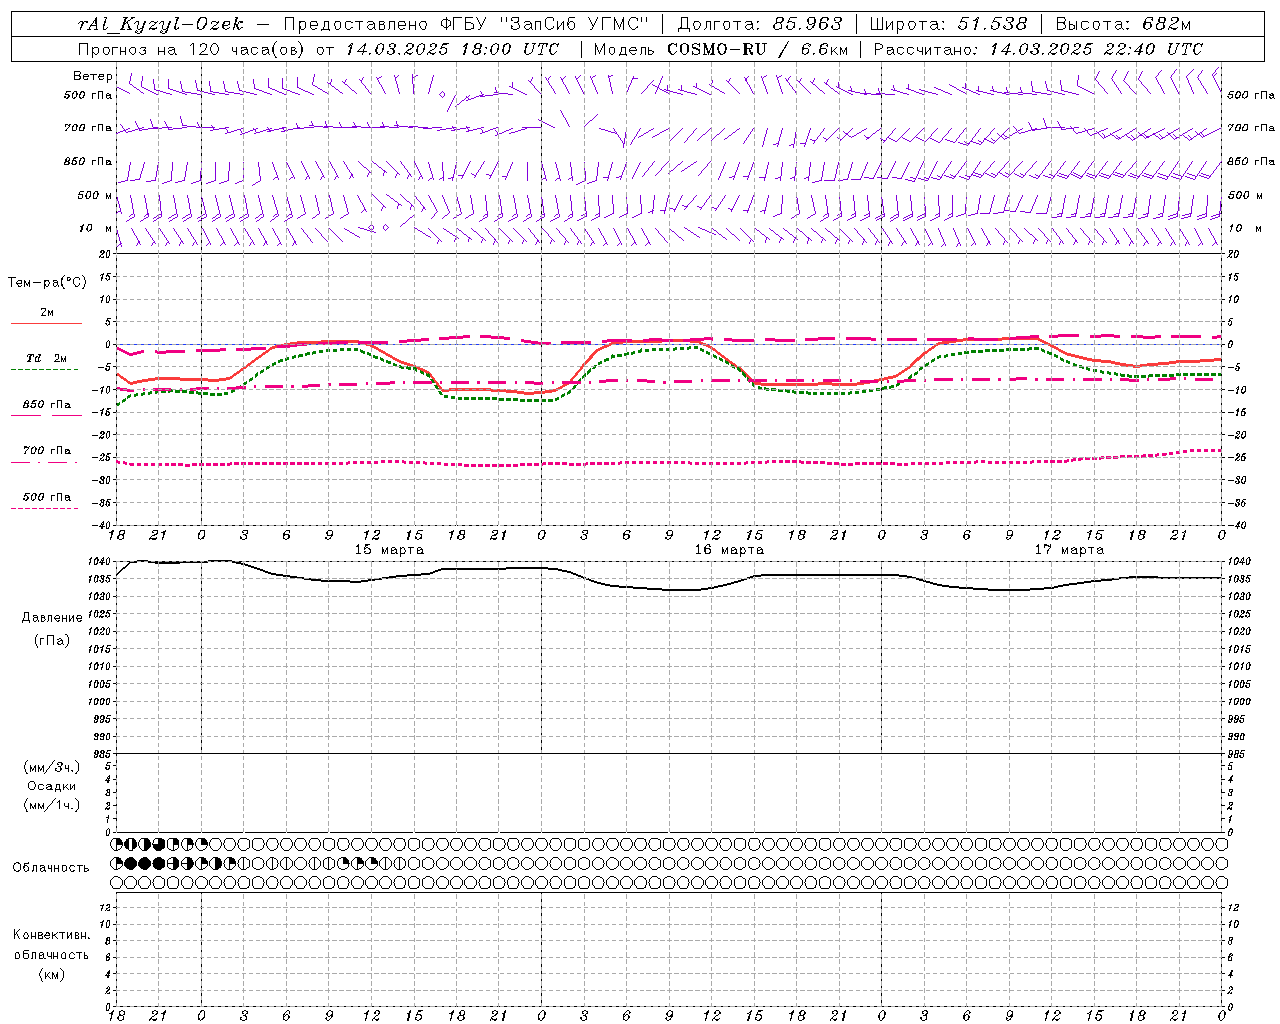Click the Td 2м dew point legend entry

click(x=47, y=358)
